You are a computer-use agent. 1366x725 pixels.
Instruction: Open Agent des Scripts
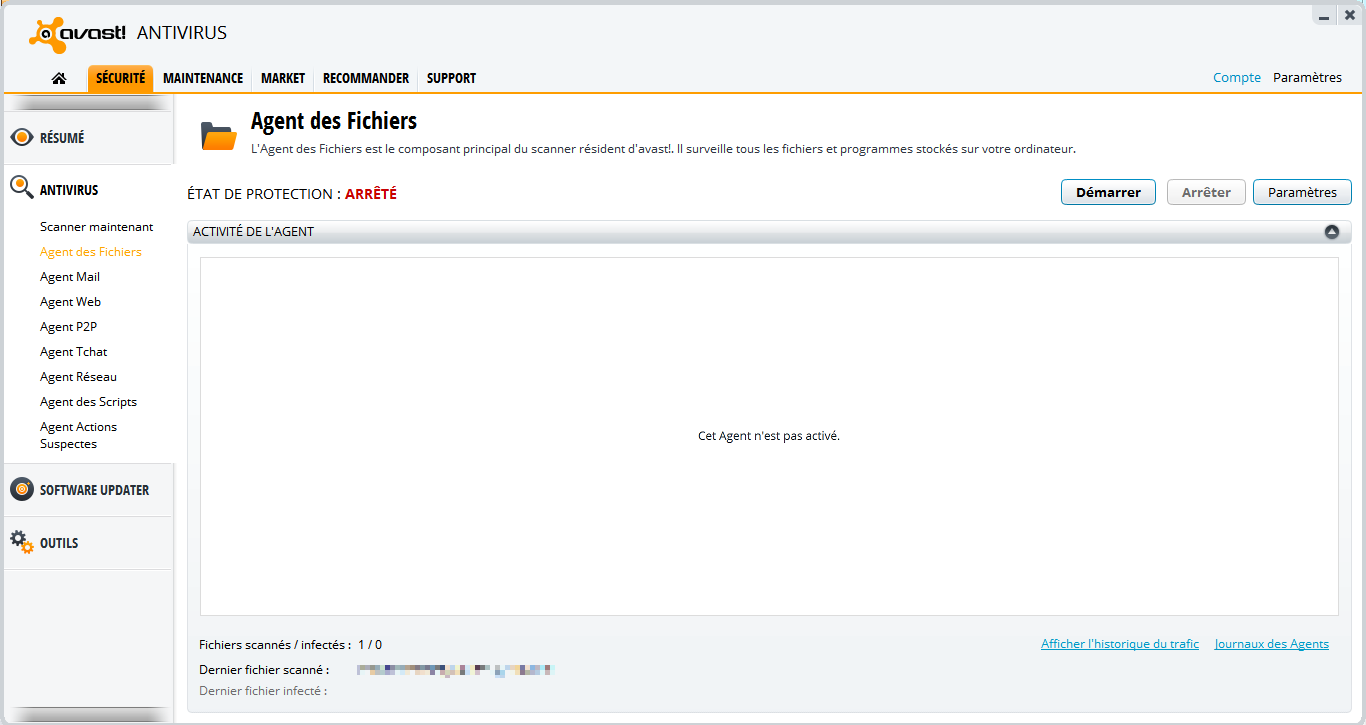coord(88,402)
